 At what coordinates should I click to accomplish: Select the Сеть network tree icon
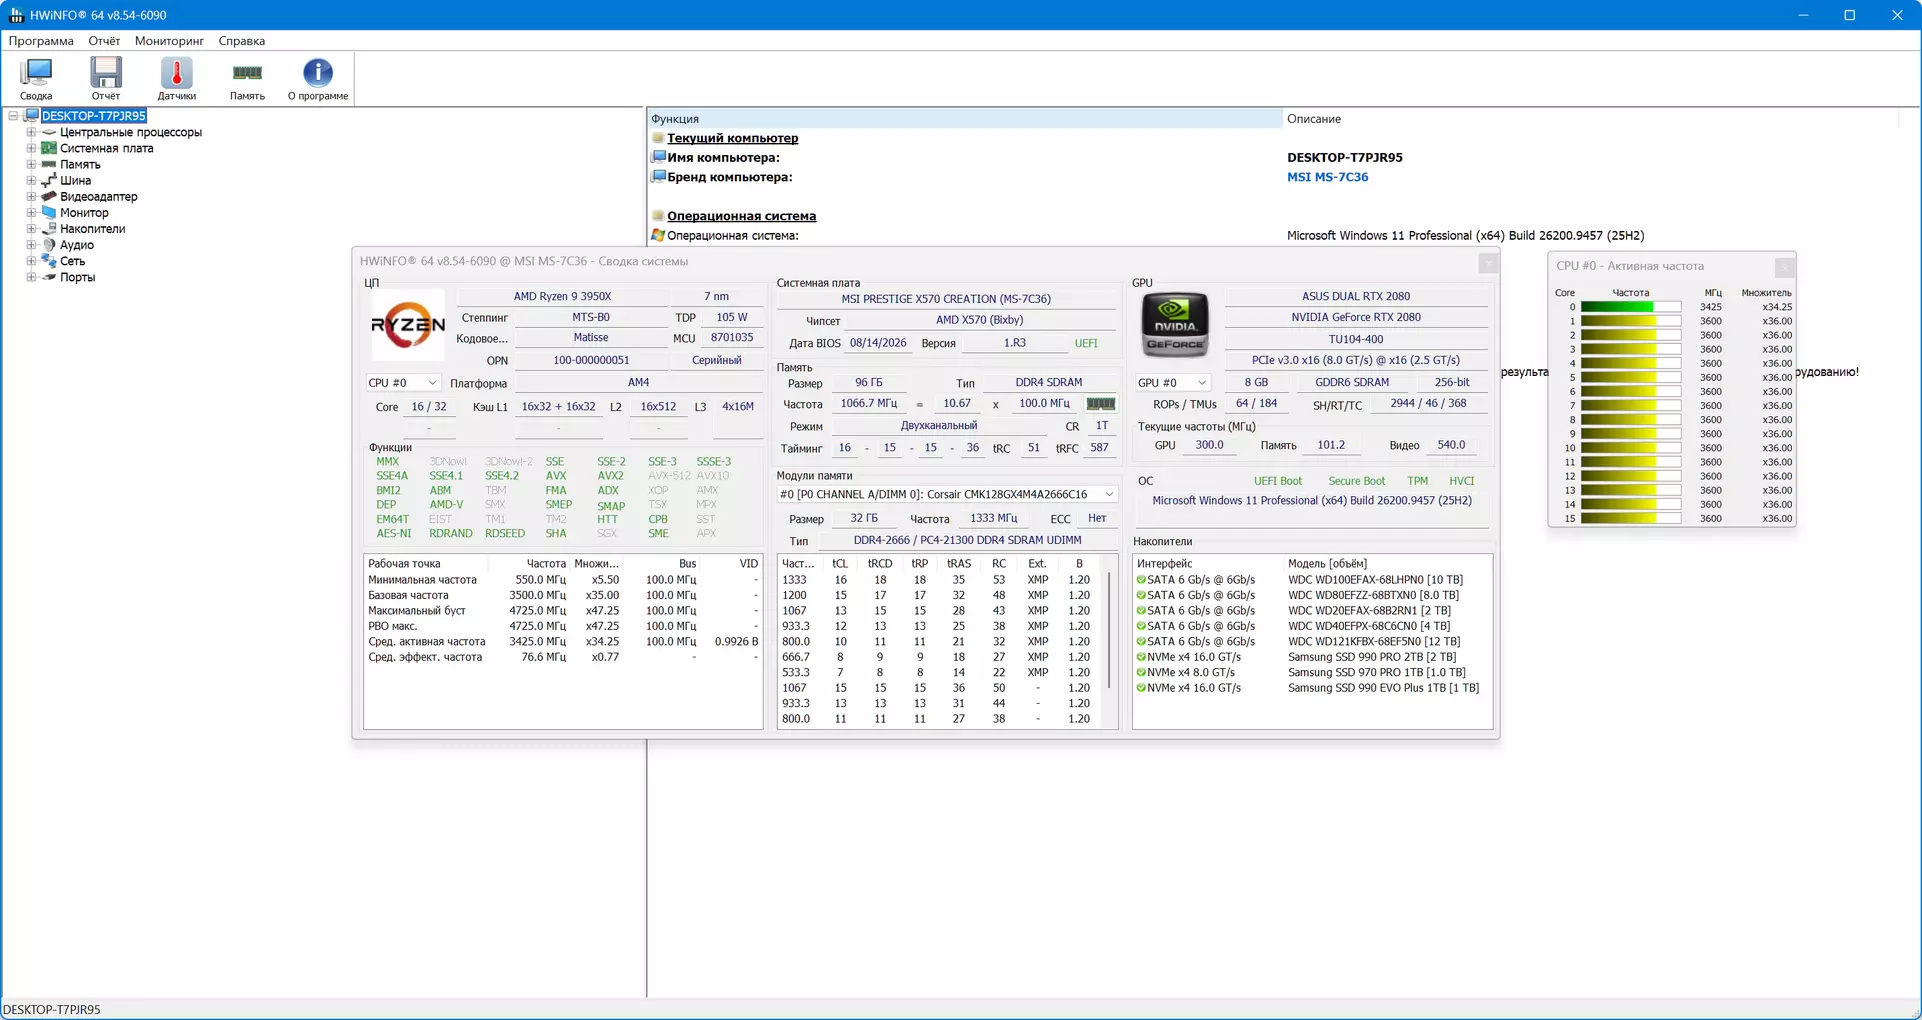pyautogui.click(x=48, y=261)
